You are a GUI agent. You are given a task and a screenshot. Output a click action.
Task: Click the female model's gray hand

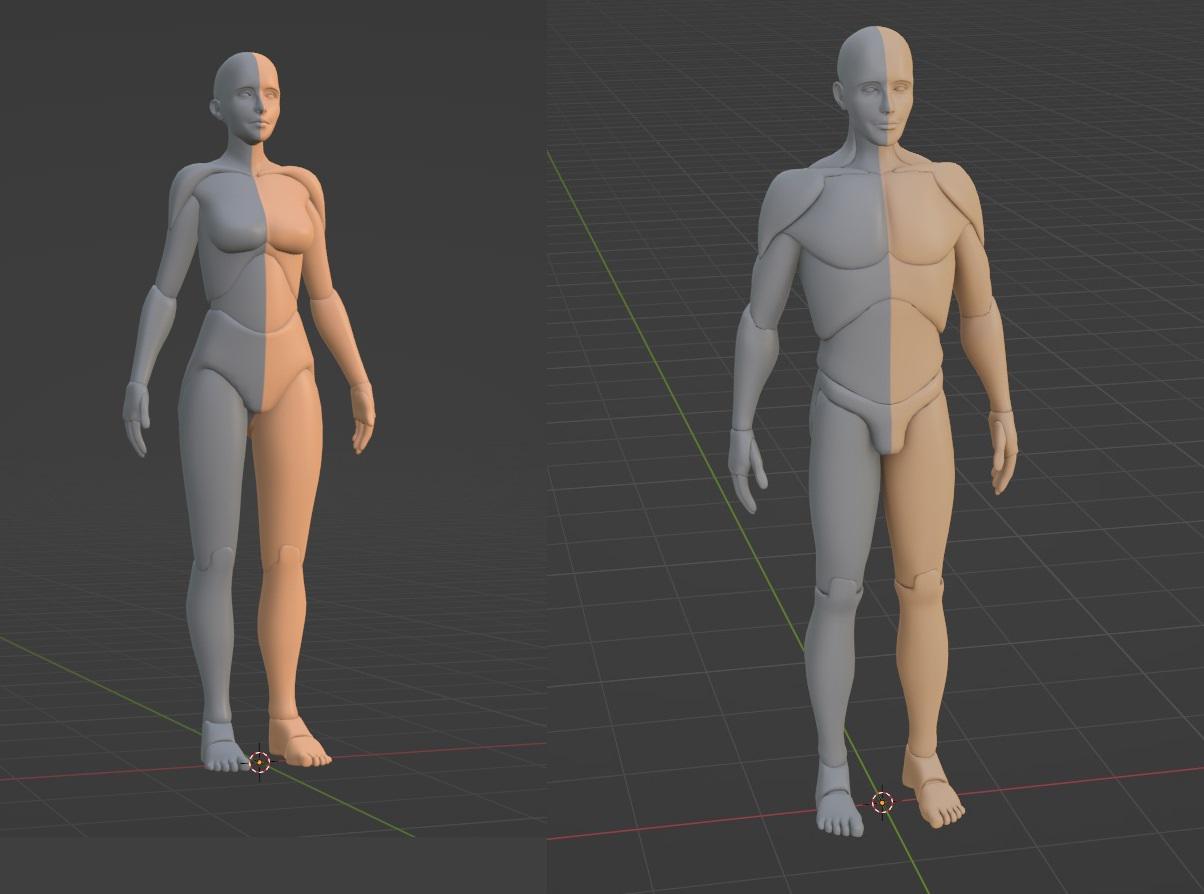coord(136,417)
